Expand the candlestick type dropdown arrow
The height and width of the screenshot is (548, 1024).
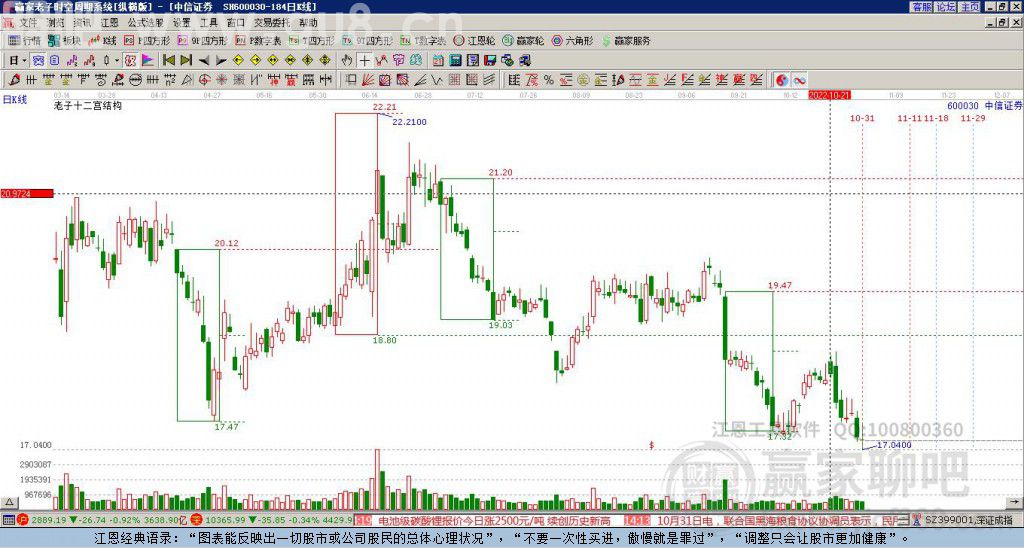click(x=117, y=61)
